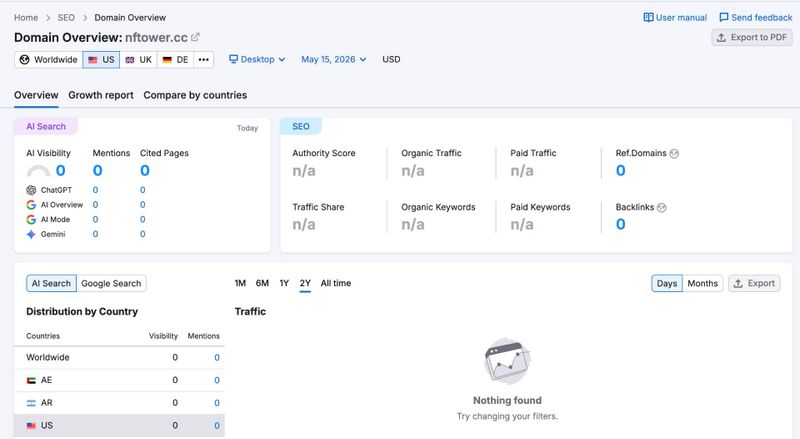
Task: Switch to Growth report tab
Action: pos(101,95)
